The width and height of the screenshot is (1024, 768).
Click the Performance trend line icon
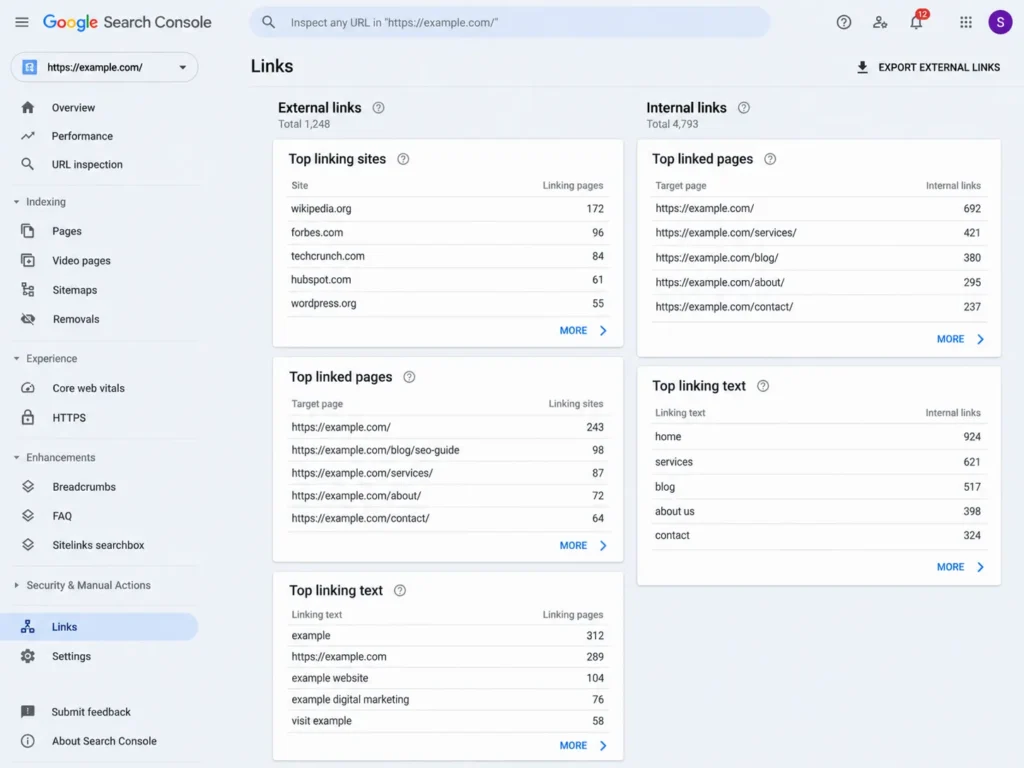click(27, 136)
